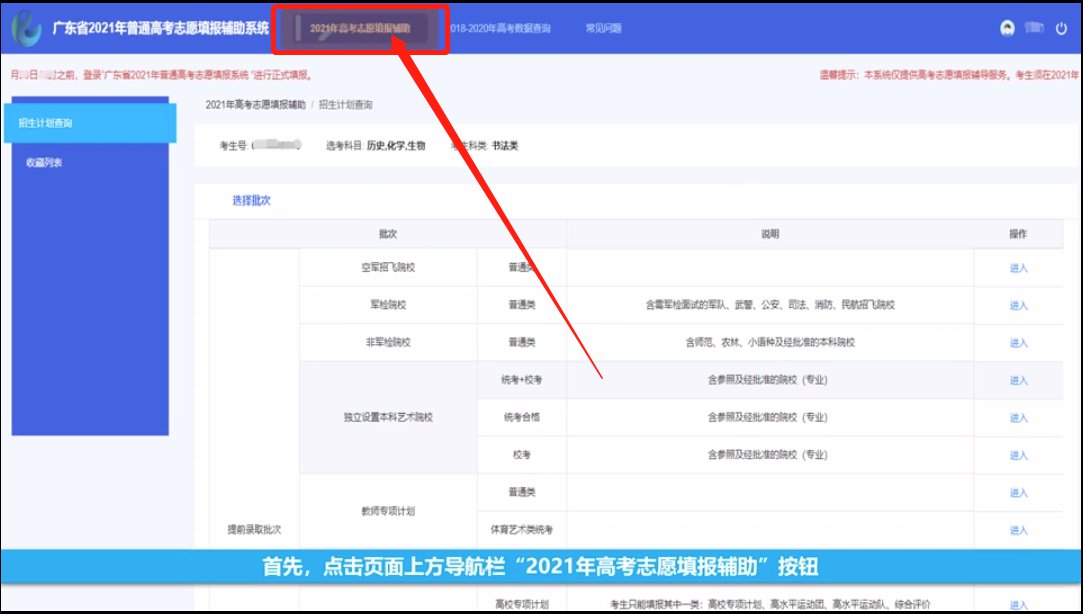Open the 常见问题 menu item
This screenshot has height=614, width=1083.
click(603, 29)
